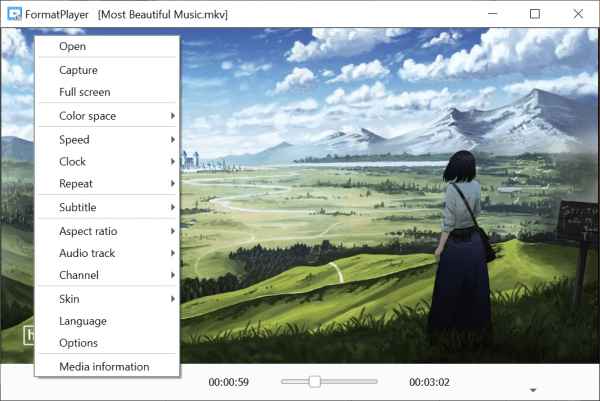Expand the Channel submenu
The height and width of the screenshot is (401, 600).
point(107,275)
